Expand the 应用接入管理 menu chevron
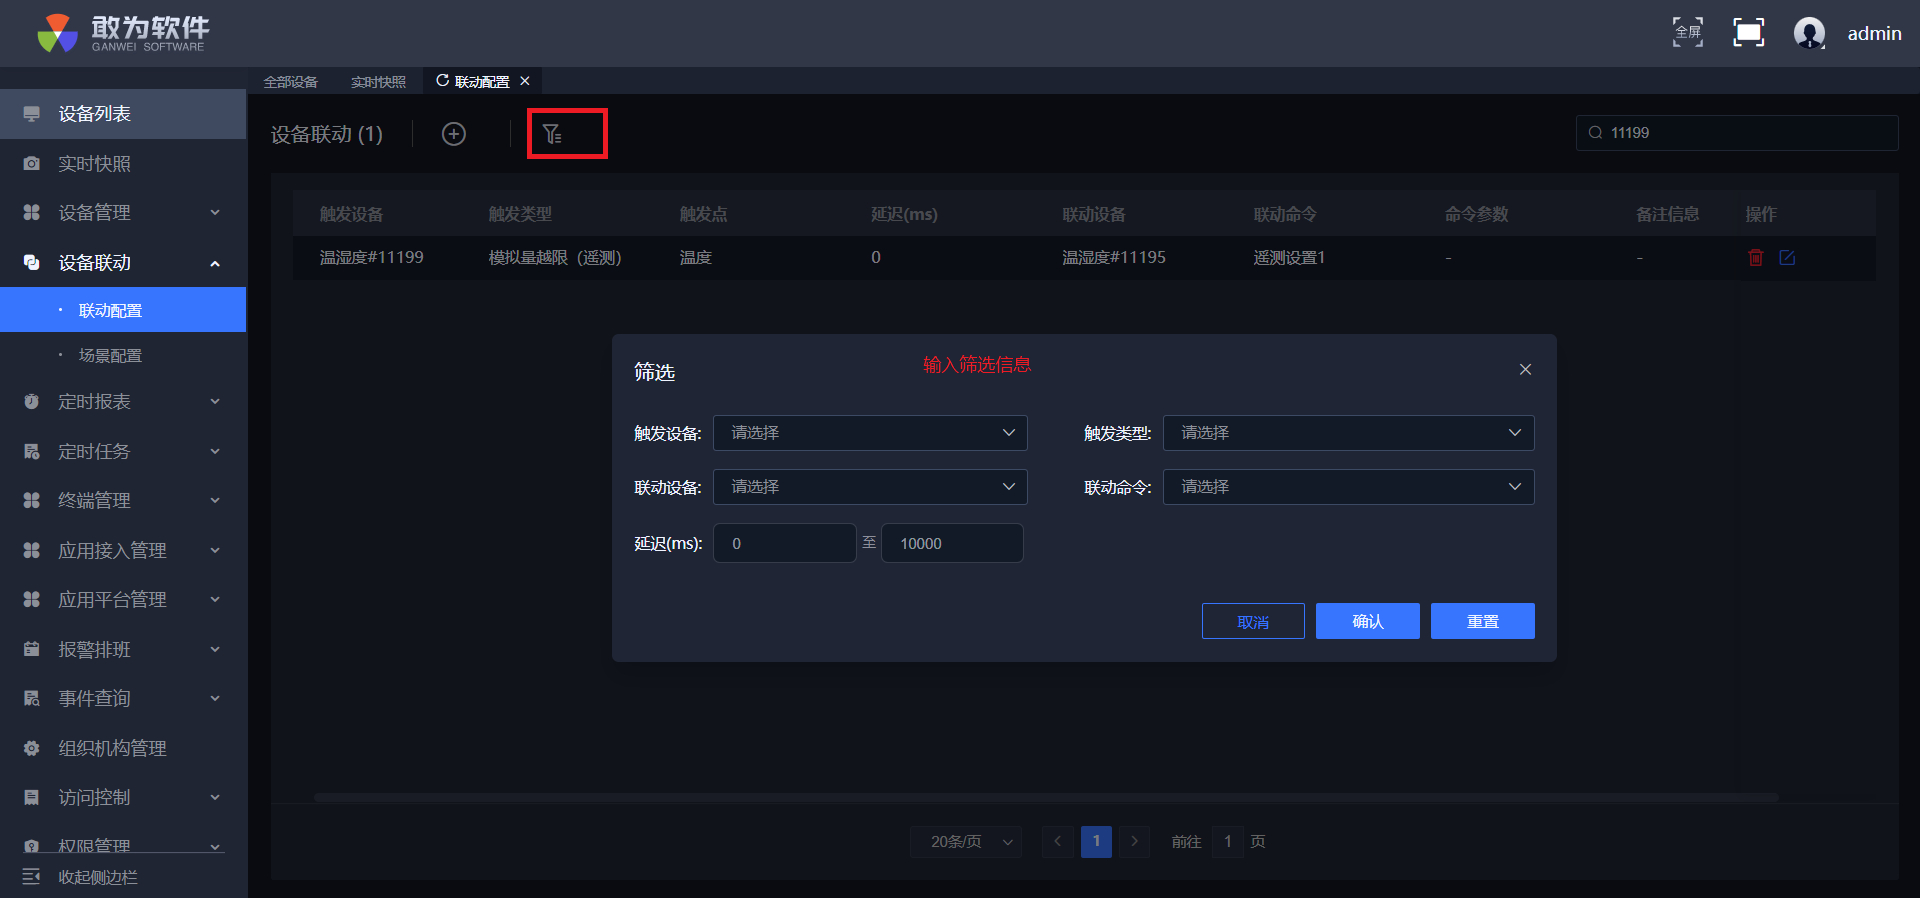This screenshot has height=898, width=1920. click(x=215, y=550)
